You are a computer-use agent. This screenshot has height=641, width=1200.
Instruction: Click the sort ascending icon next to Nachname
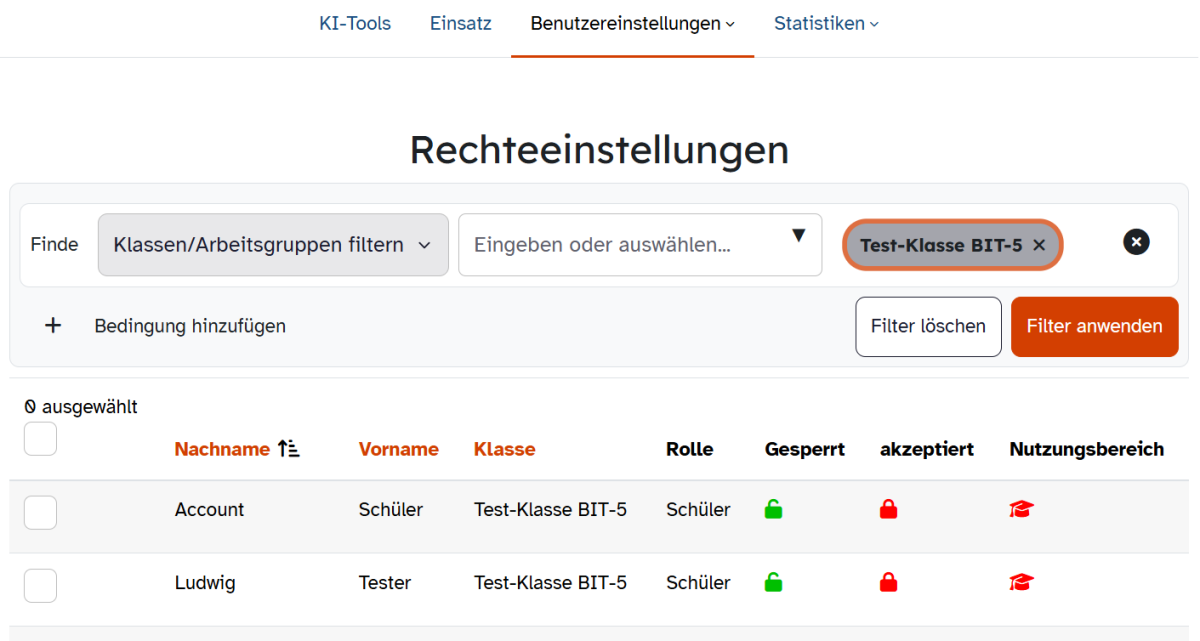coord(289,449)
